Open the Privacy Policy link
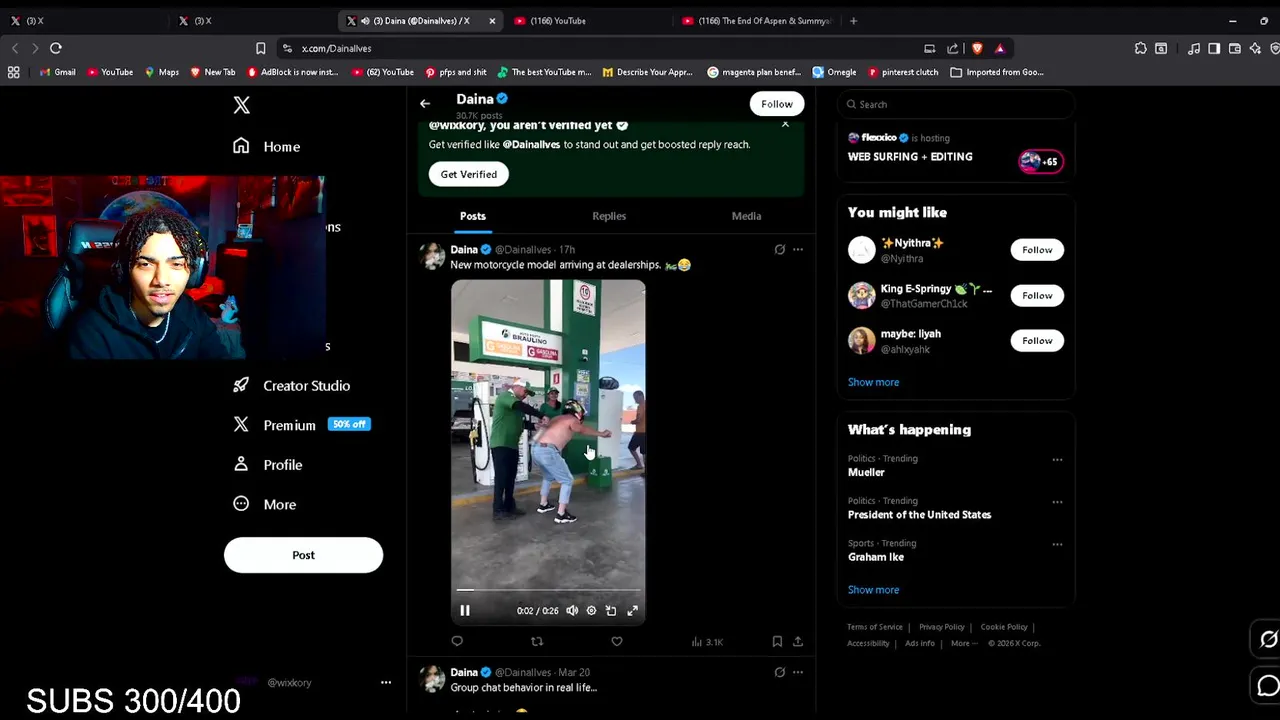Viewport: 1280px width, 720px height. pyautogui.click(x=942, y=627)
